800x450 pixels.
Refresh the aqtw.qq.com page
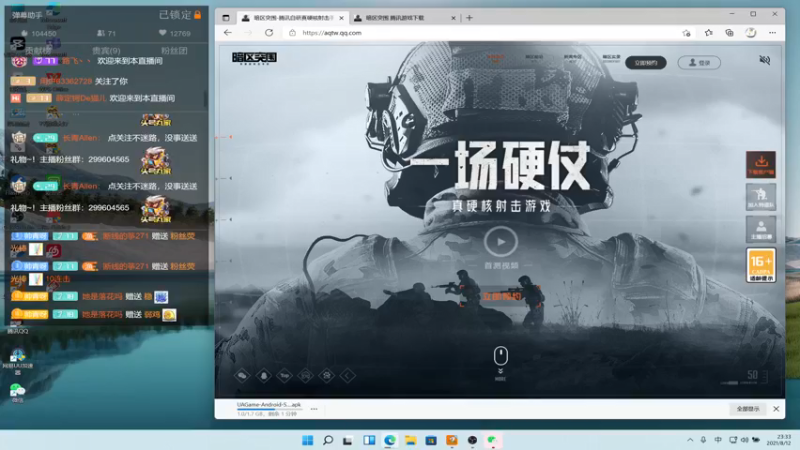tap(269, 33)
